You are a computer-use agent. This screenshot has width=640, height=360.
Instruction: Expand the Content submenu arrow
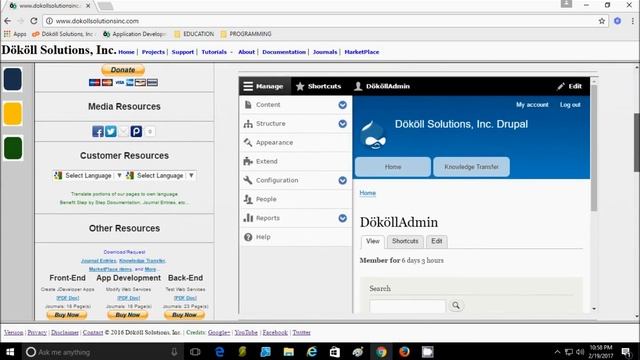(342, 105)
